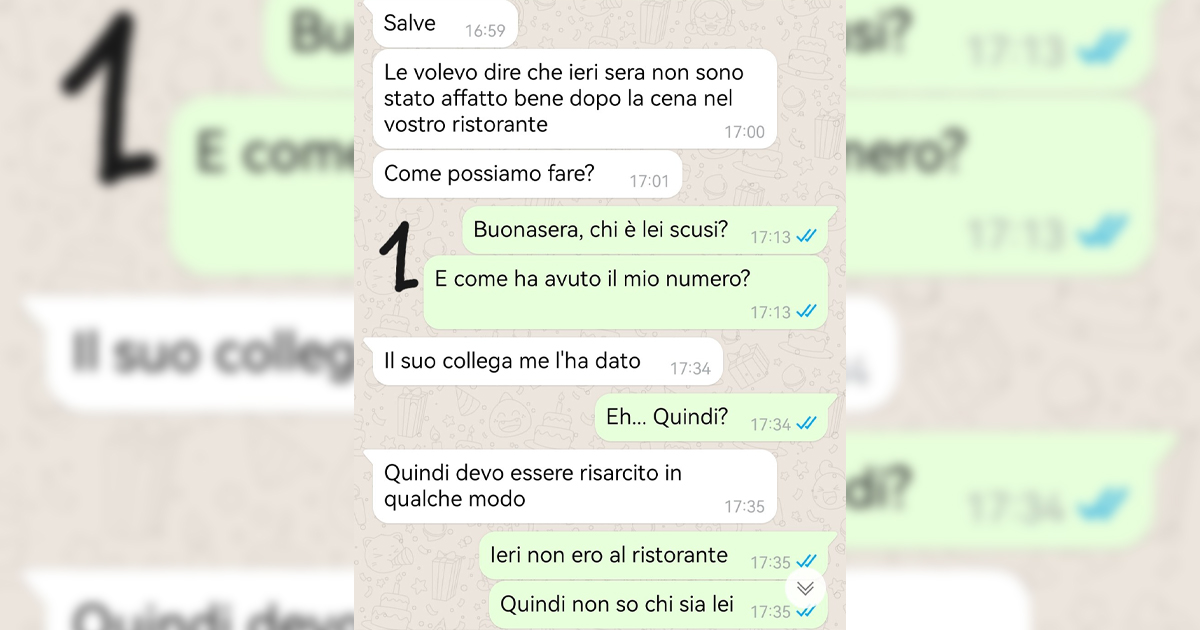The image size is (1200, 630).
Task: Click the 17:34 timestamp on colleague message
Action: pos(690,368)
